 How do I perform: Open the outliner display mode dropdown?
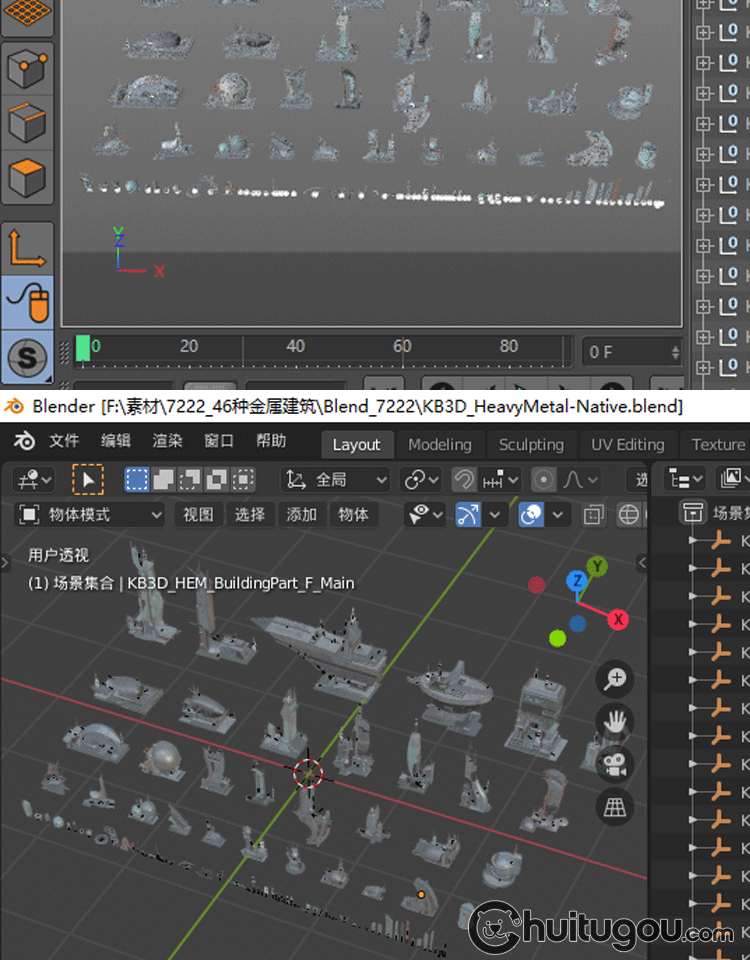point(732,479)
